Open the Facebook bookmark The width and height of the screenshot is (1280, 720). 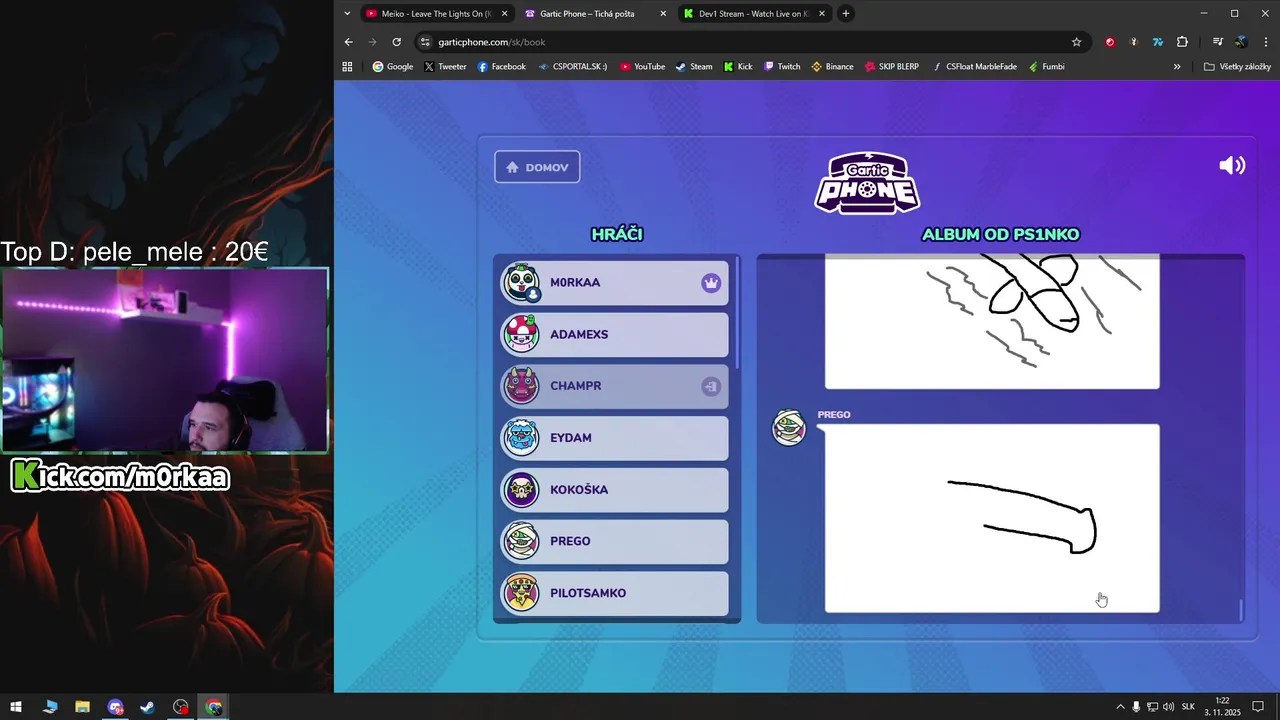pyautogui.click(x=502, y=67)
